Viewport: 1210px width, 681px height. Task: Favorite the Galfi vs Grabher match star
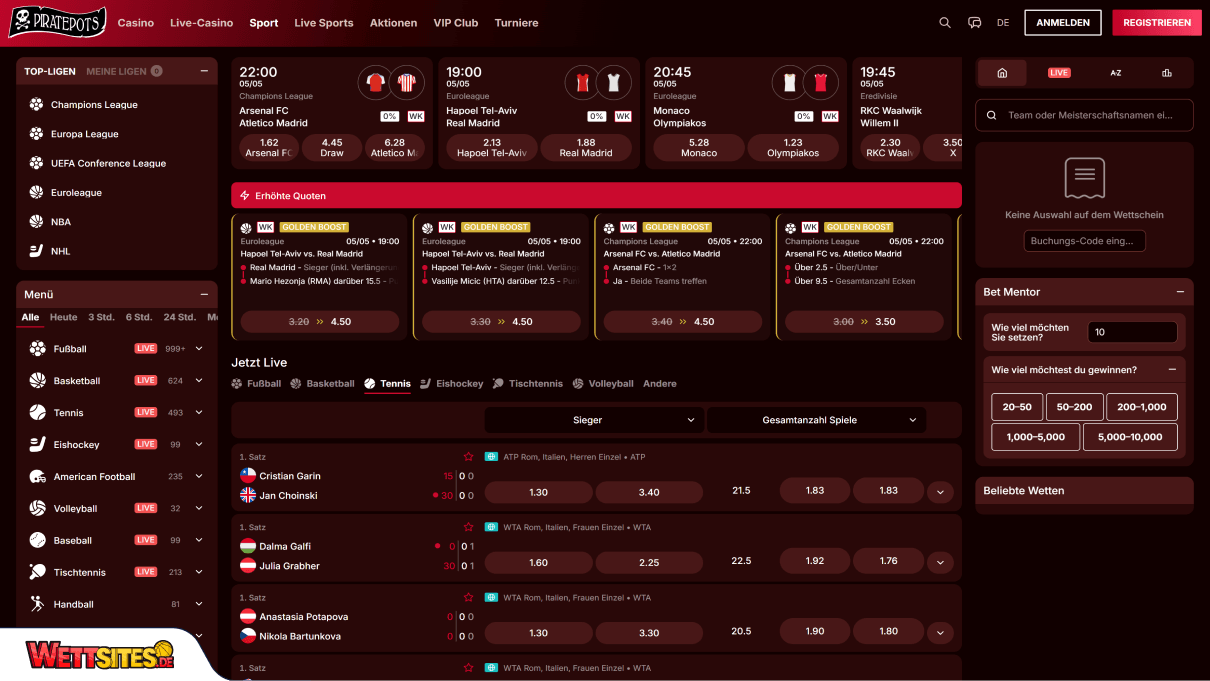[468, 527]
